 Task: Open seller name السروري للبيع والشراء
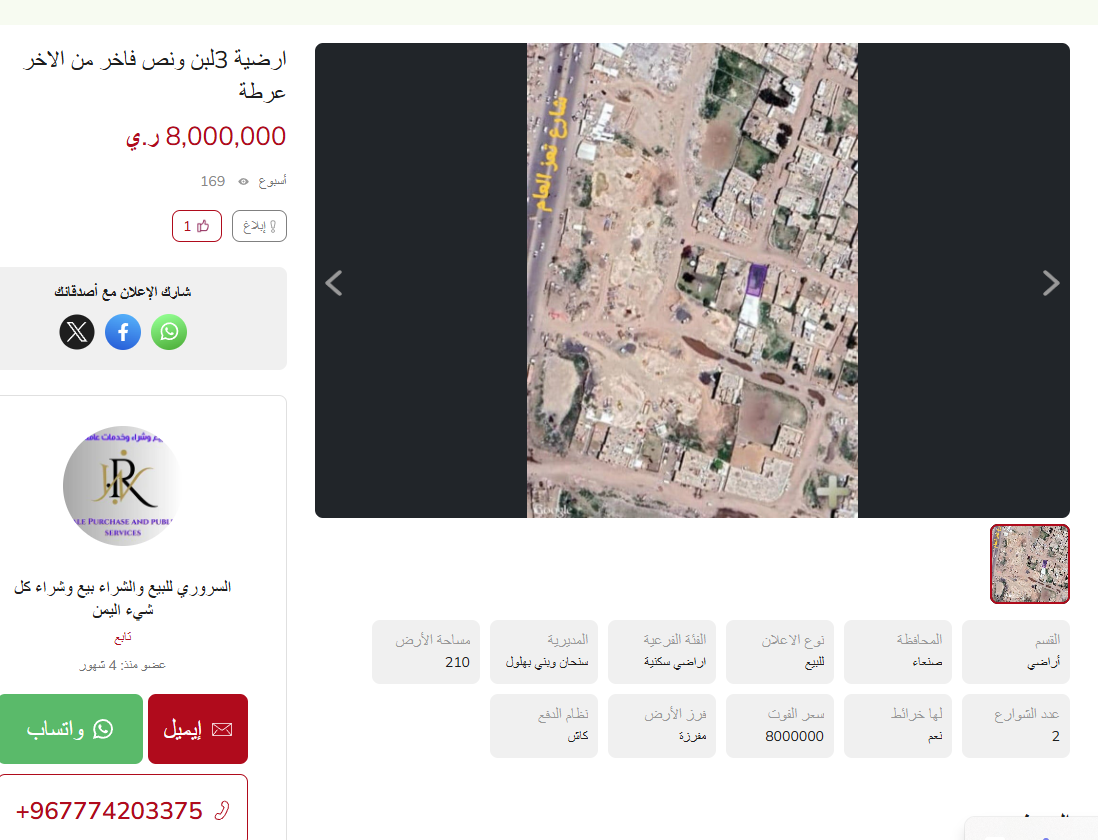coord(123,598)
